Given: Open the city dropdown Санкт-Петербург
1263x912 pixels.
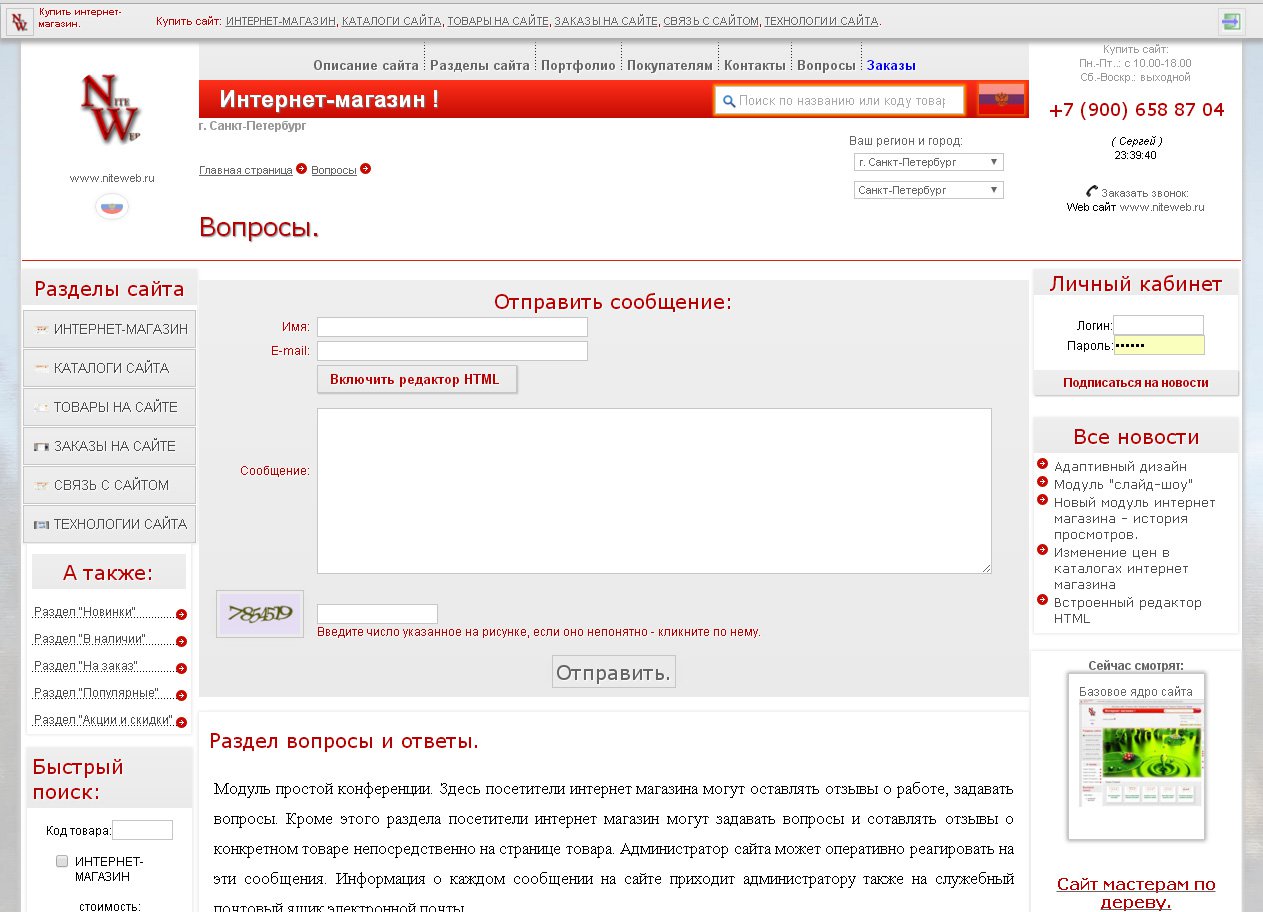Looking at the screenshot, I should point(929,190).
